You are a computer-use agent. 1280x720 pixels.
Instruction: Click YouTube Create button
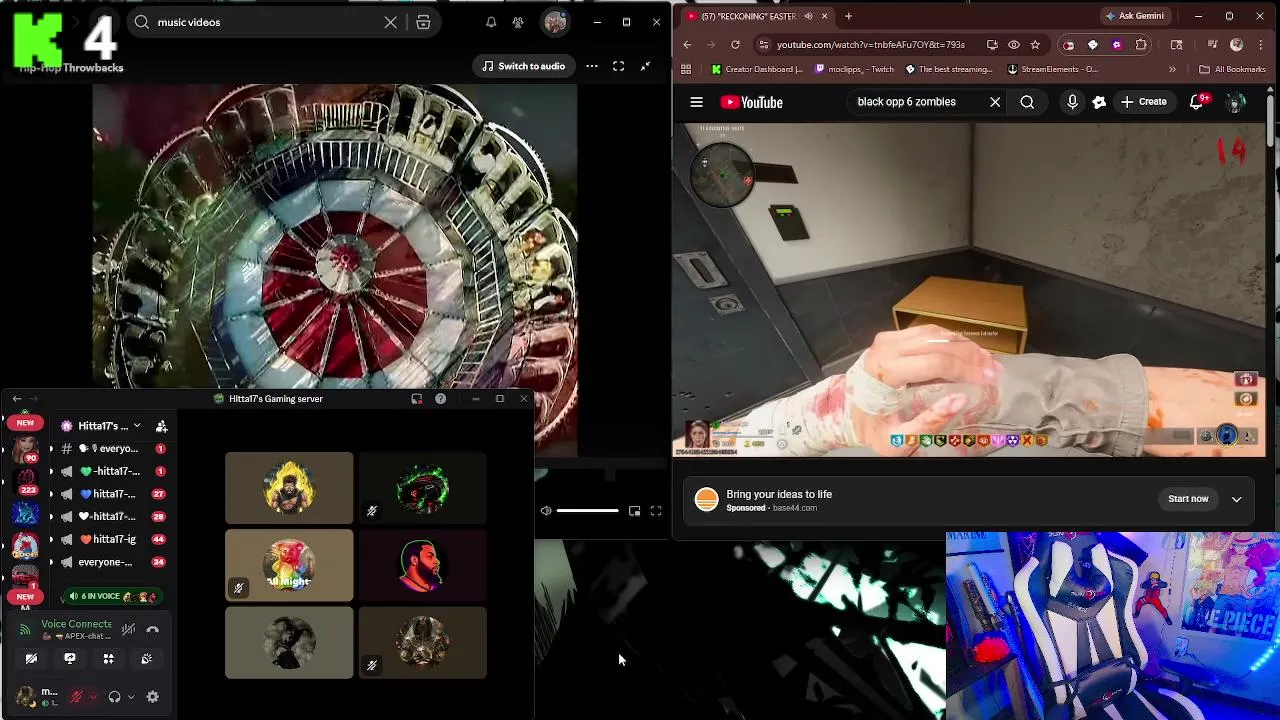(x=1144, y=102)
